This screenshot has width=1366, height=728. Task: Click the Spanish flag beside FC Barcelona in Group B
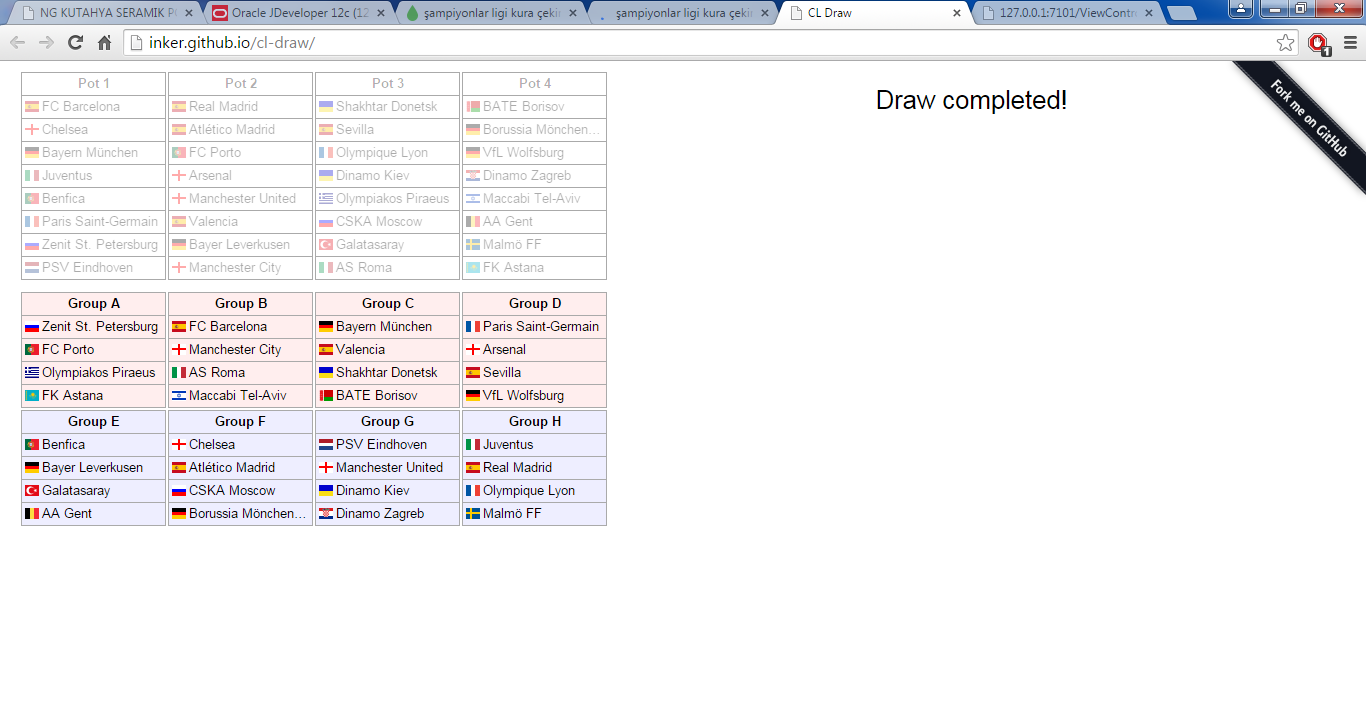179,327
